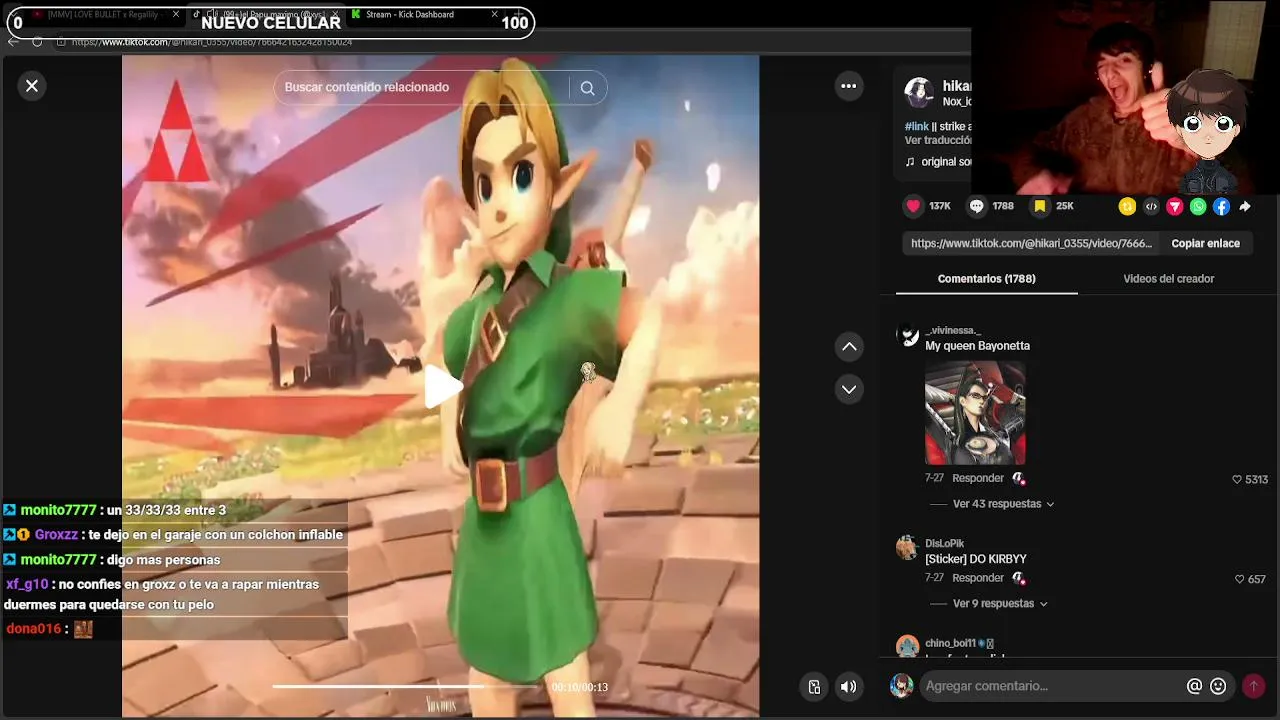Click the Agregar comentario input field
Viewport: 1280px width, 720px height.
[x=1050, y=686]
